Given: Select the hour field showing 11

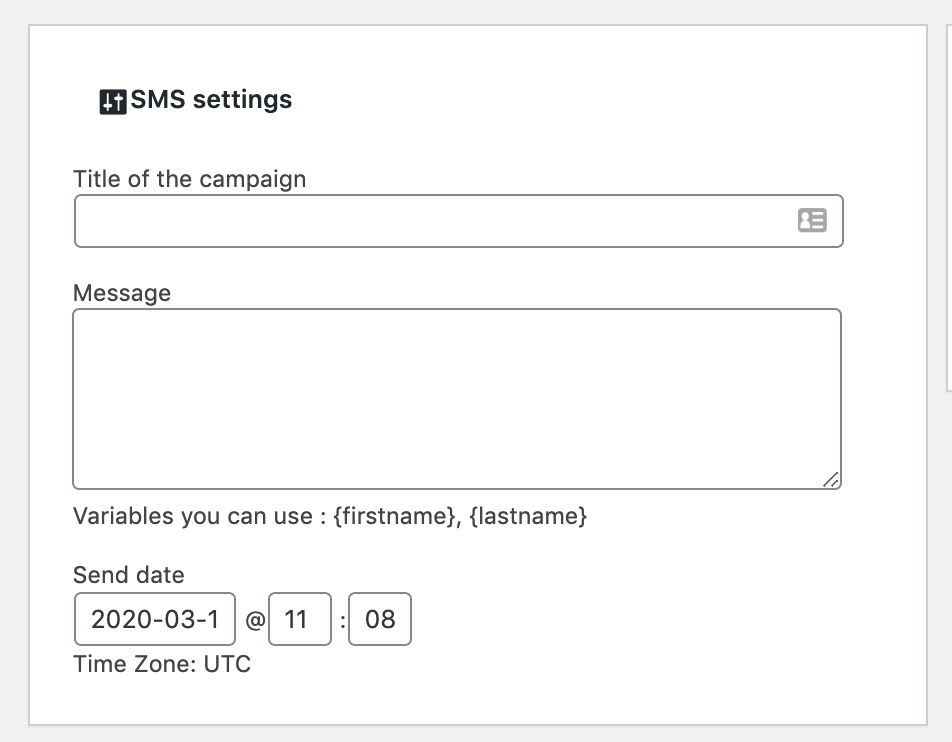Looking at the screenshot, I should pyautogui.click(x=300, y=619).
